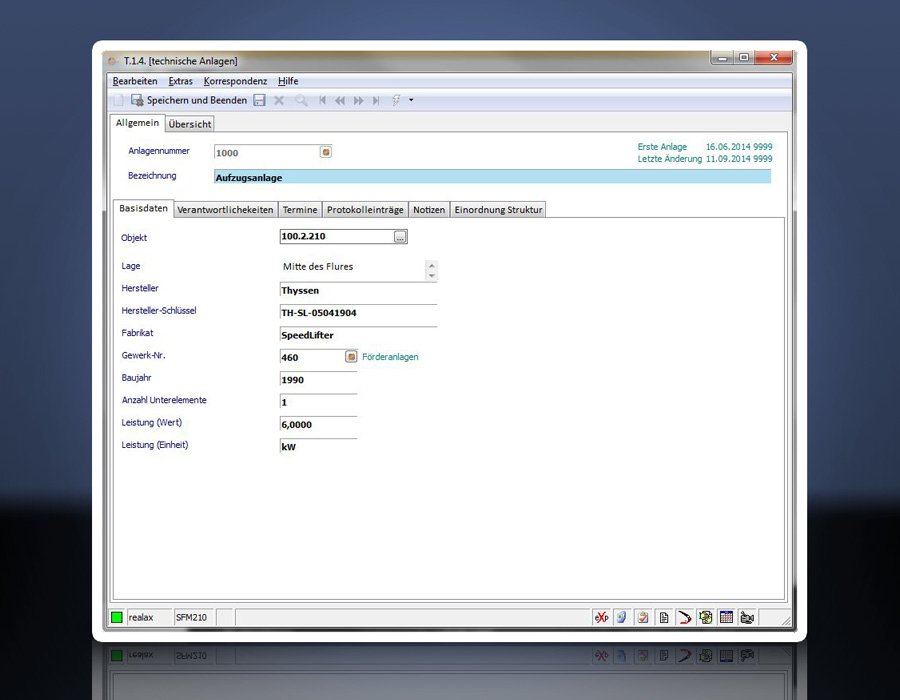Click the Leistung (Einheit) field kW

coord(319,446)
